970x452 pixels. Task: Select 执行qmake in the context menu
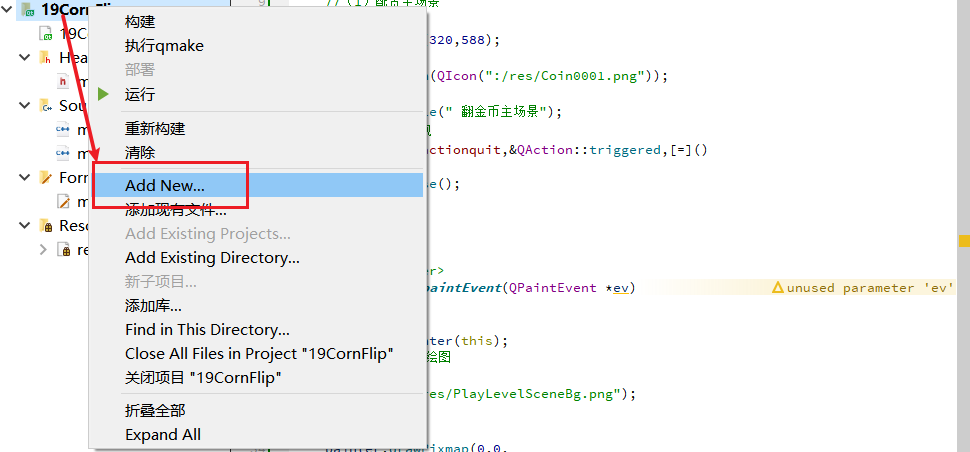(x=258, y=46)
